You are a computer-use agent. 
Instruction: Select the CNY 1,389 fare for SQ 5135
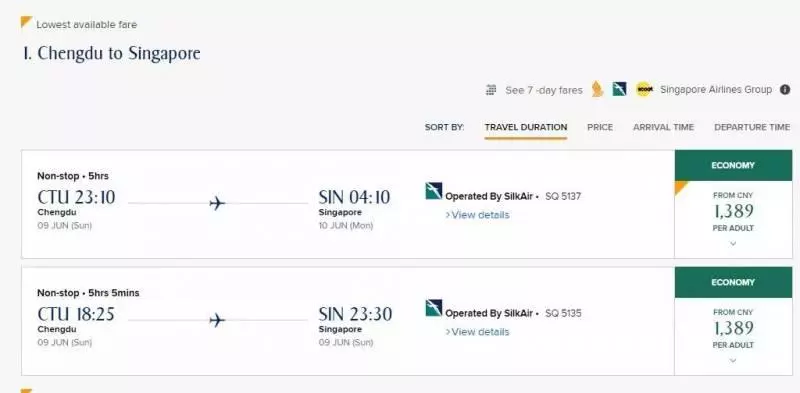[733, 328]
